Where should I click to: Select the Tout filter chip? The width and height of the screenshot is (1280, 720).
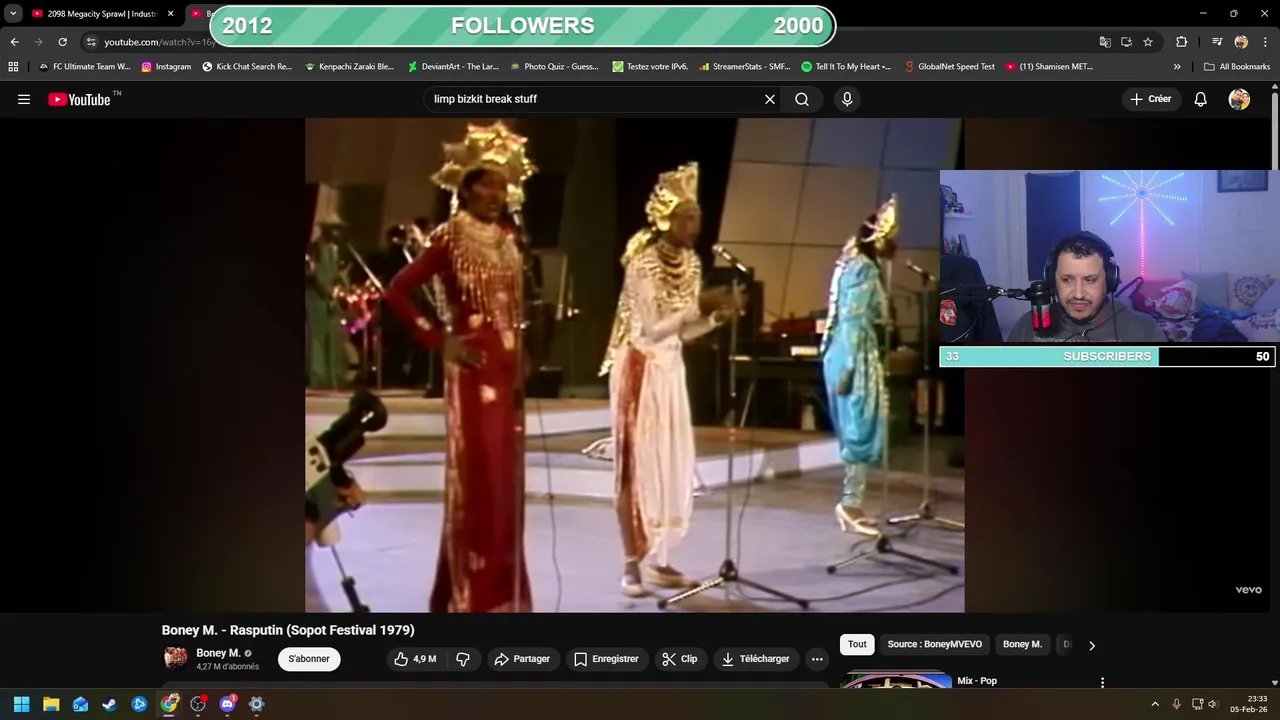tap(857, 644)
